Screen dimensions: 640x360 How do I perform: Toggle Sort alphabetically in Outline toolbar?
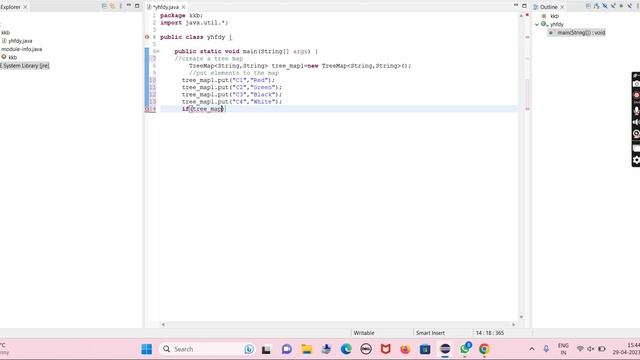pos(597,6)
